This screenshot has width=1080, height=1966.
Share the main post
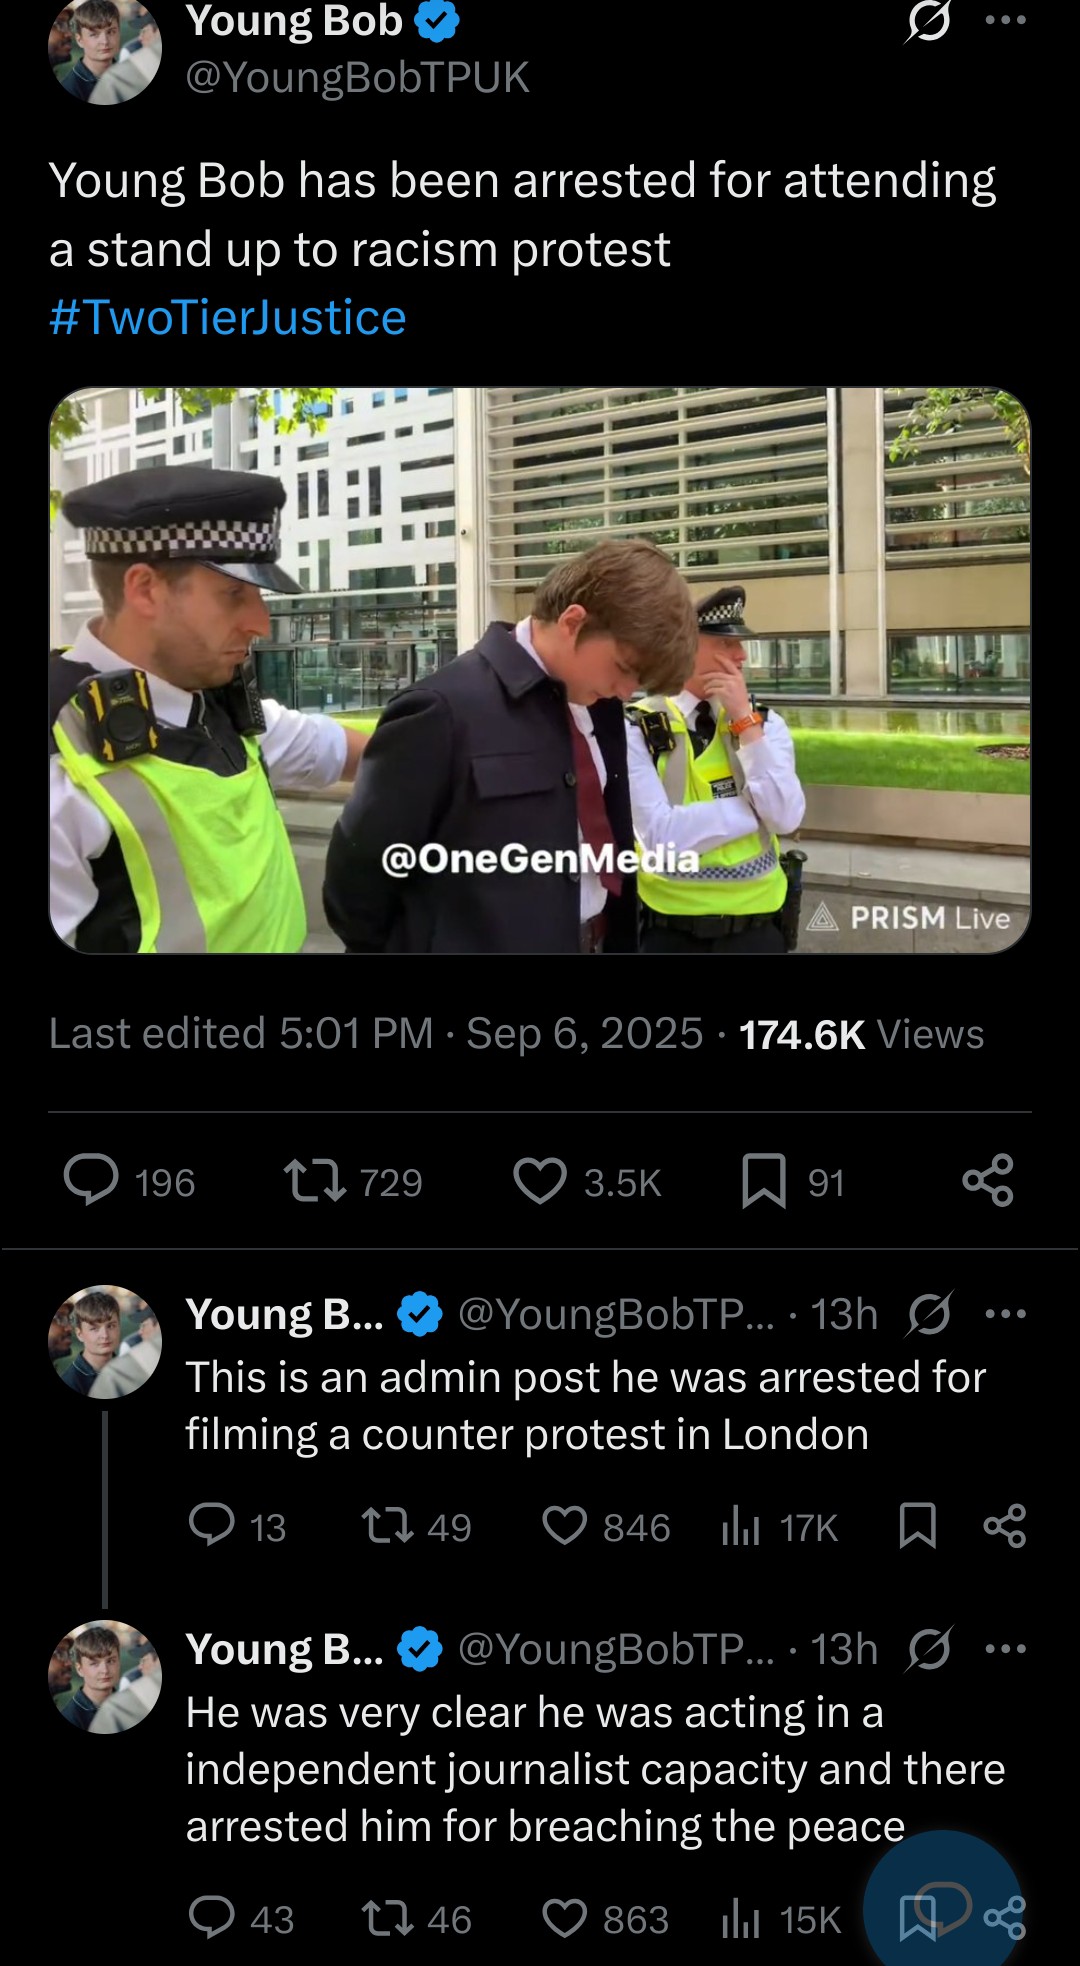(x=988, y=1180)
